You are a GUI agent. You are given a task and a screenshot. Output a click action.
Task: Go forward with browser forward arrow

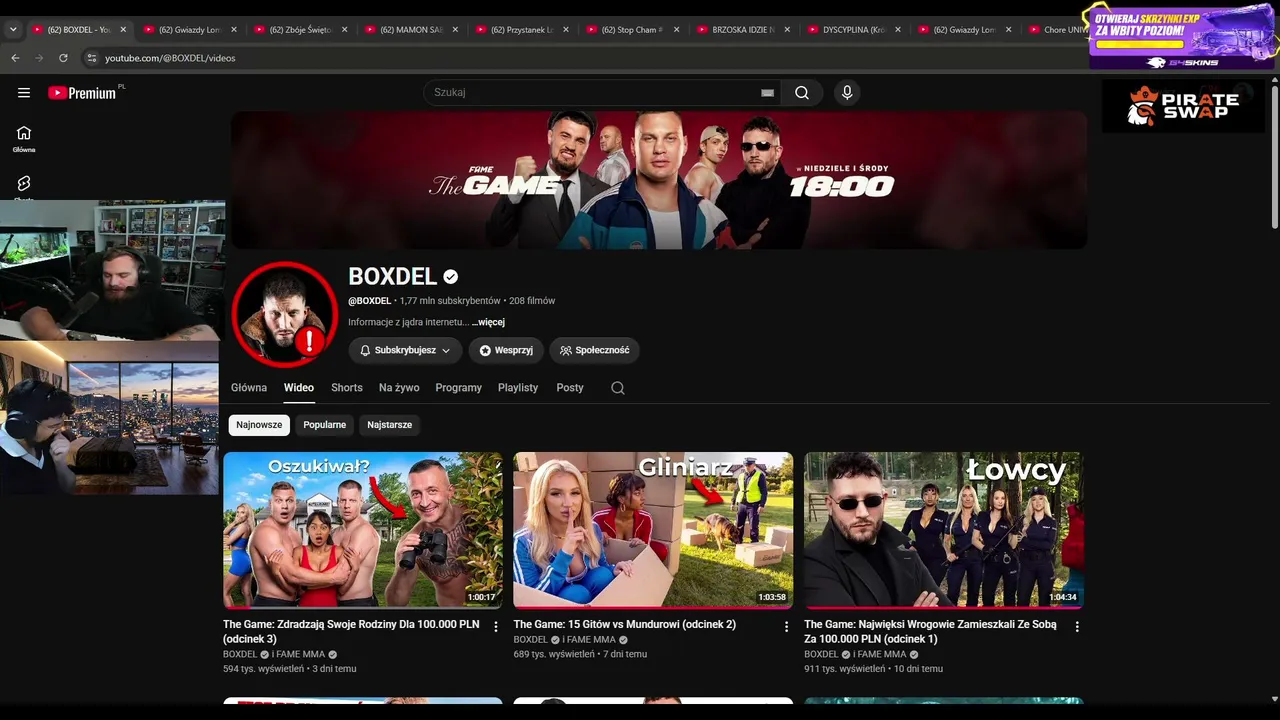(39, 58)
